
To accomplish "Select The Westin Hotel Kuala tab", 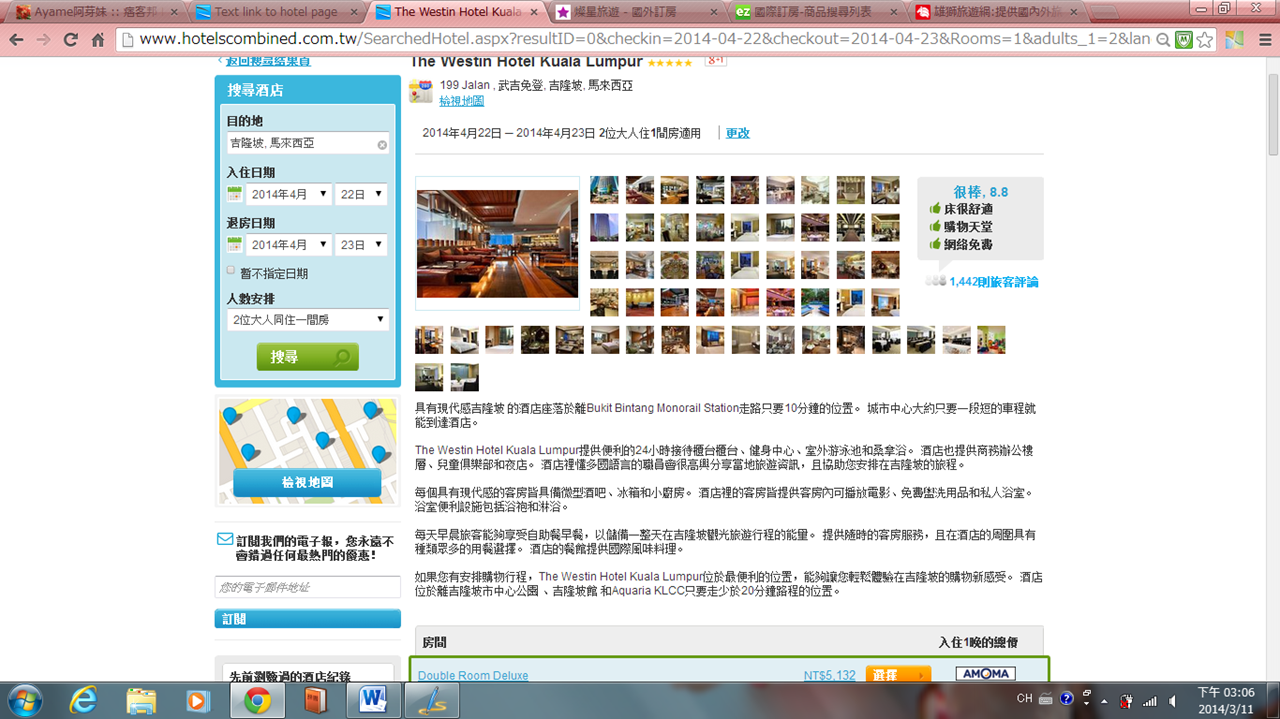I will click(455, 12).
